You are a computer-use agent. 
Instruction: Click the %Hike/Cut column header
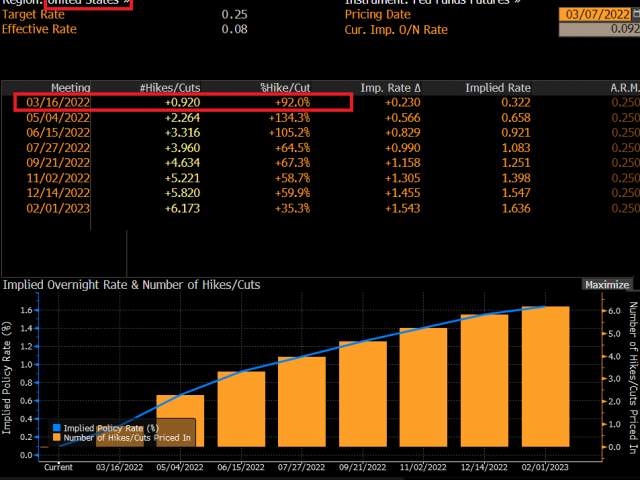[286, 88]
